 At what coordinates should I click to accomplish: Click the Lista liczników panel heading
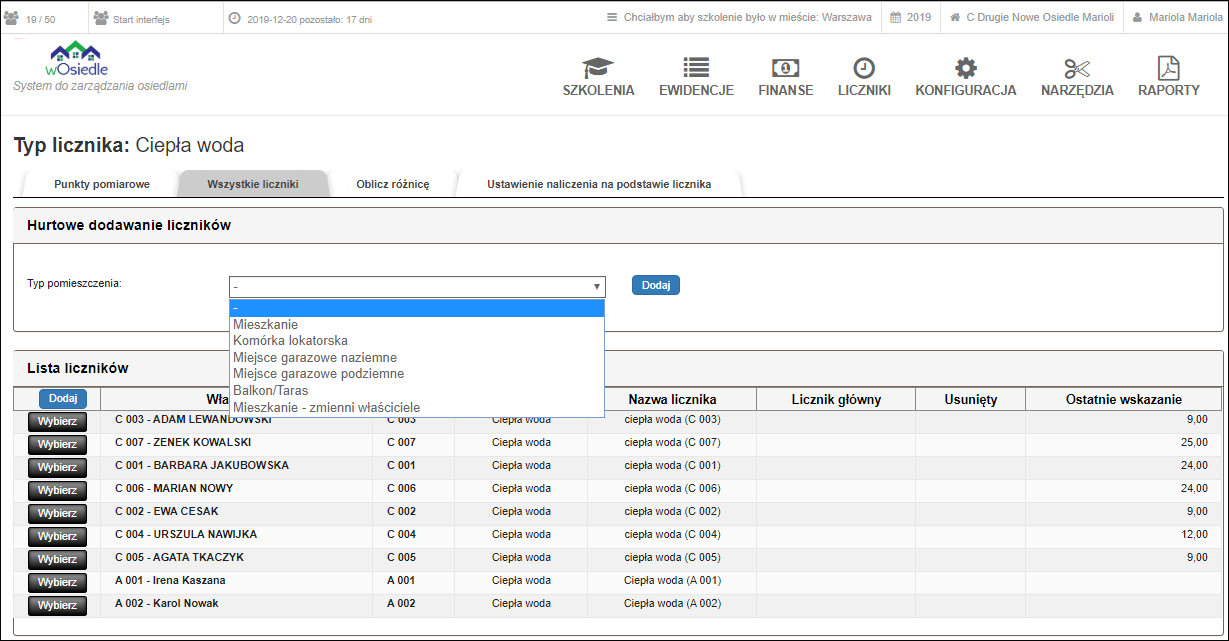78,368
